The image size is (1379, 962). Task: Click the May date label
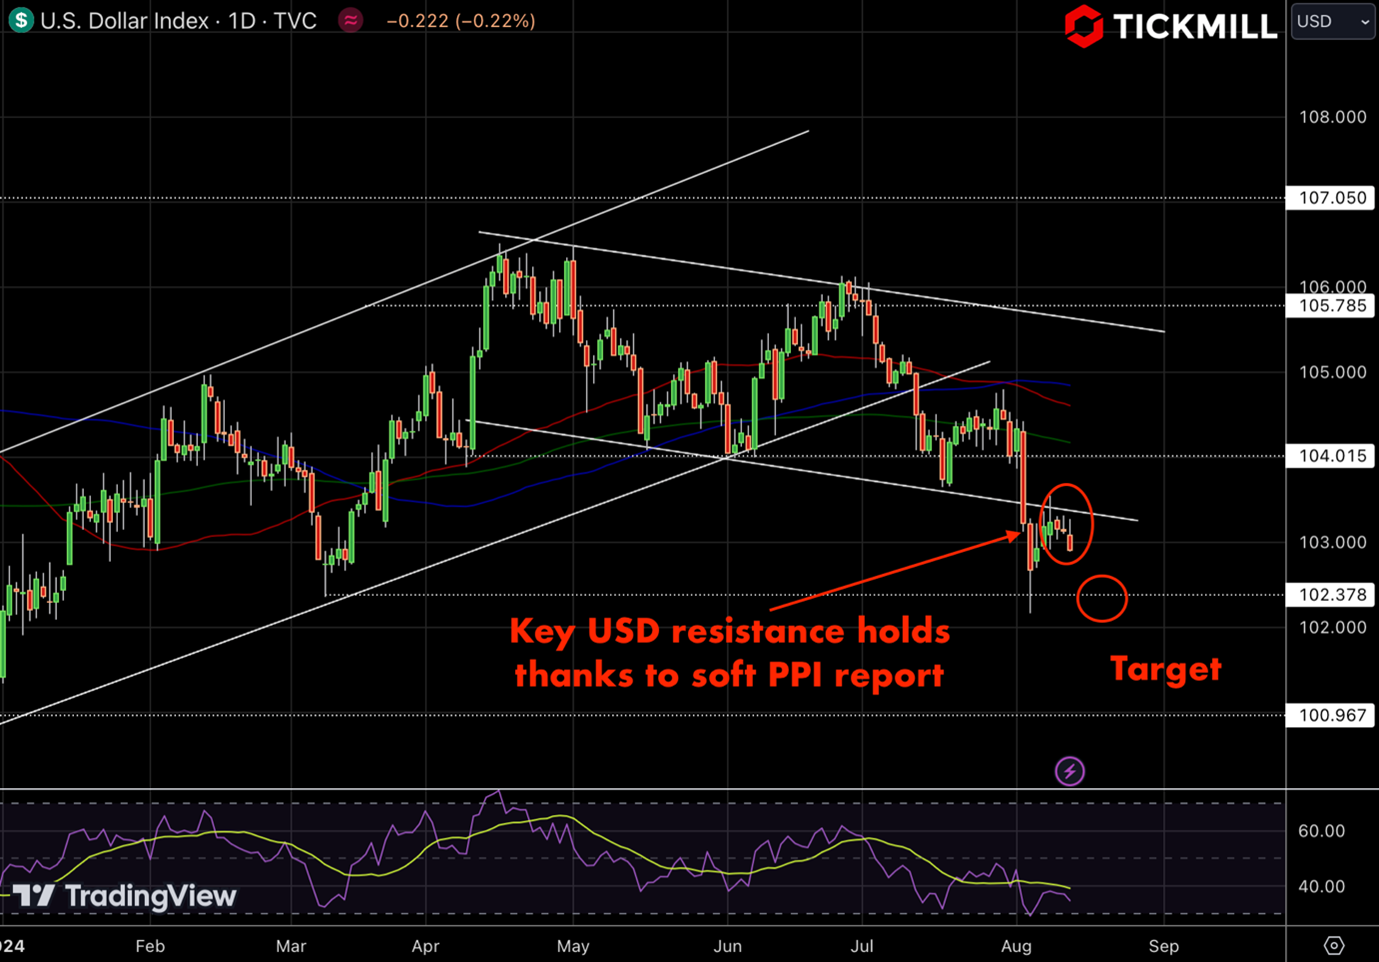tap(573, 946)
